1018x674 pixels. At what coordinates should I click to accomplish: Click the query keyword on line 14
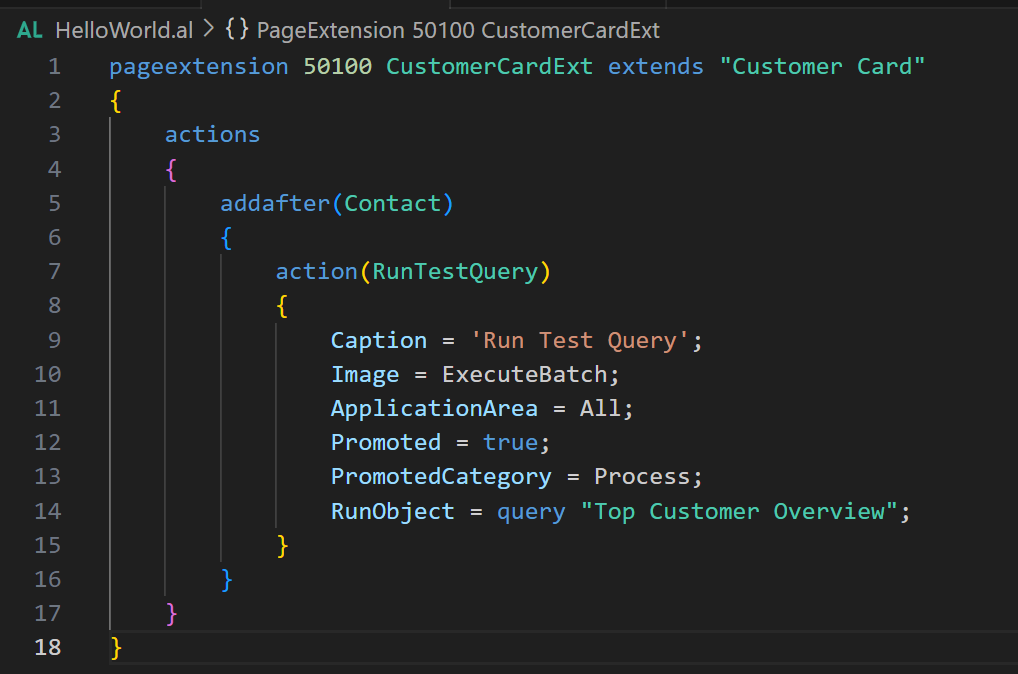(x=531, y=512)
